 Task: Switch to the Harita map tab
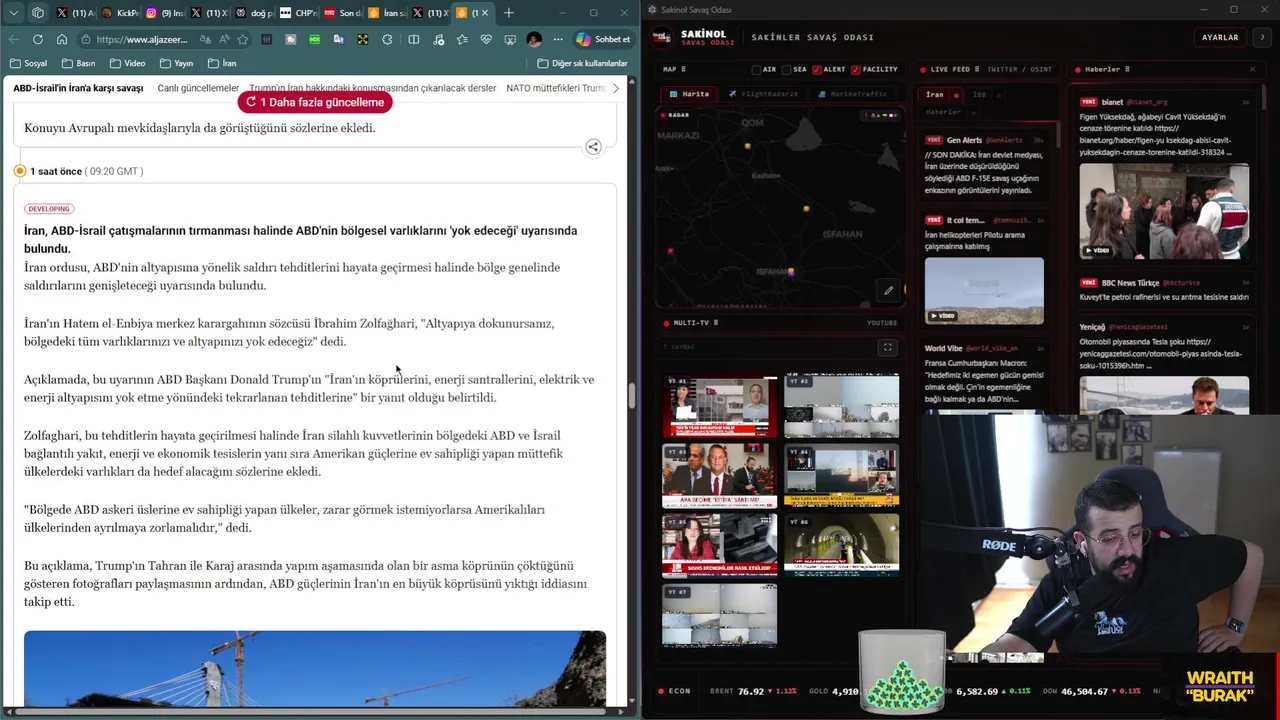[x=689, y=94]
